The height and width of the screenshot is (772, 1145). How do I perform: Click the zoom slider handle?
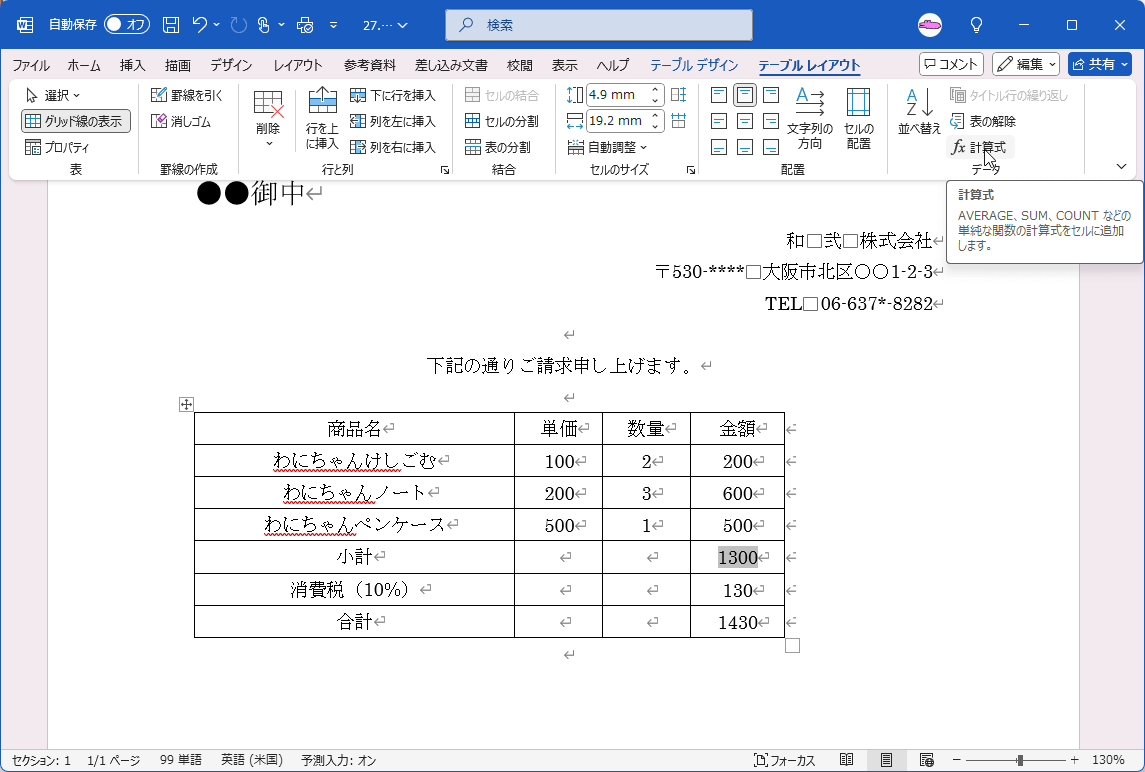1020,760
